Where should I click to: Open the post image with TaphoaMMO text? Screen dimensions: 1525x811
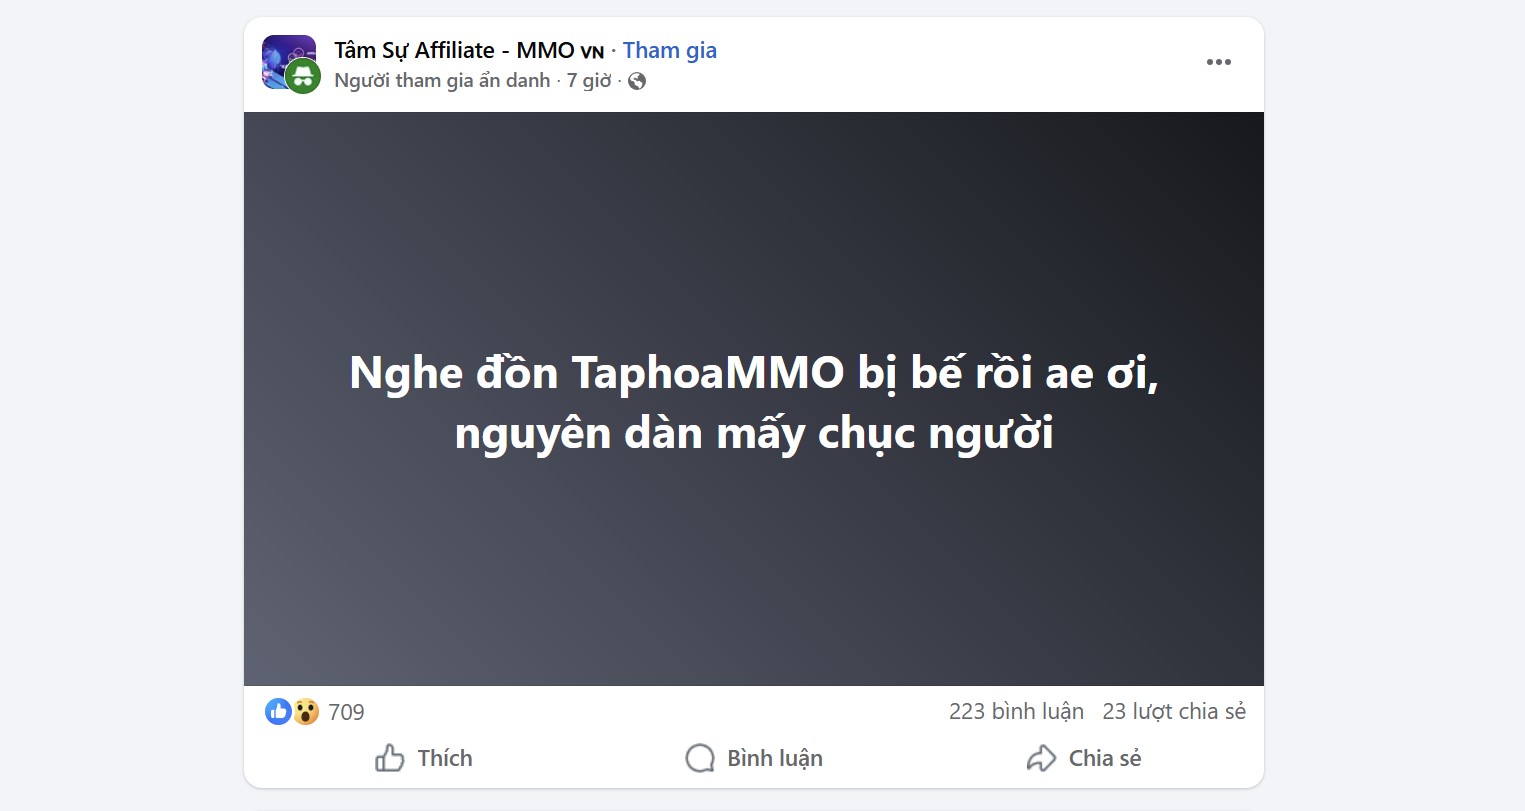coord(753,400)
